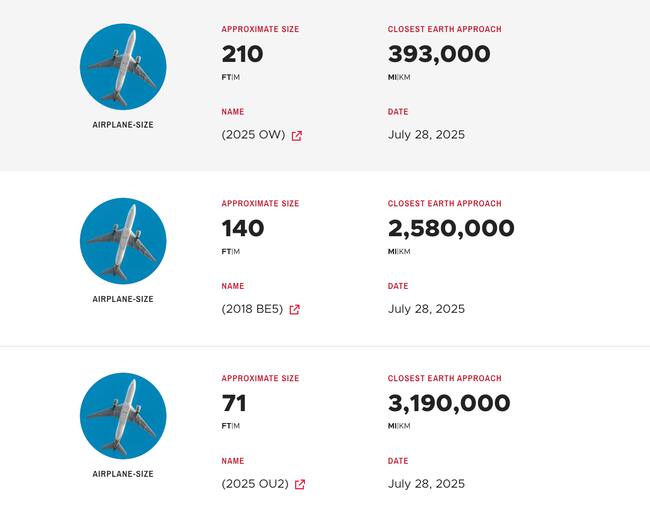Open the (2025 OW) asteroid name link
The width and height of the screenshot is (650, 517).
(x=253, y=135)
